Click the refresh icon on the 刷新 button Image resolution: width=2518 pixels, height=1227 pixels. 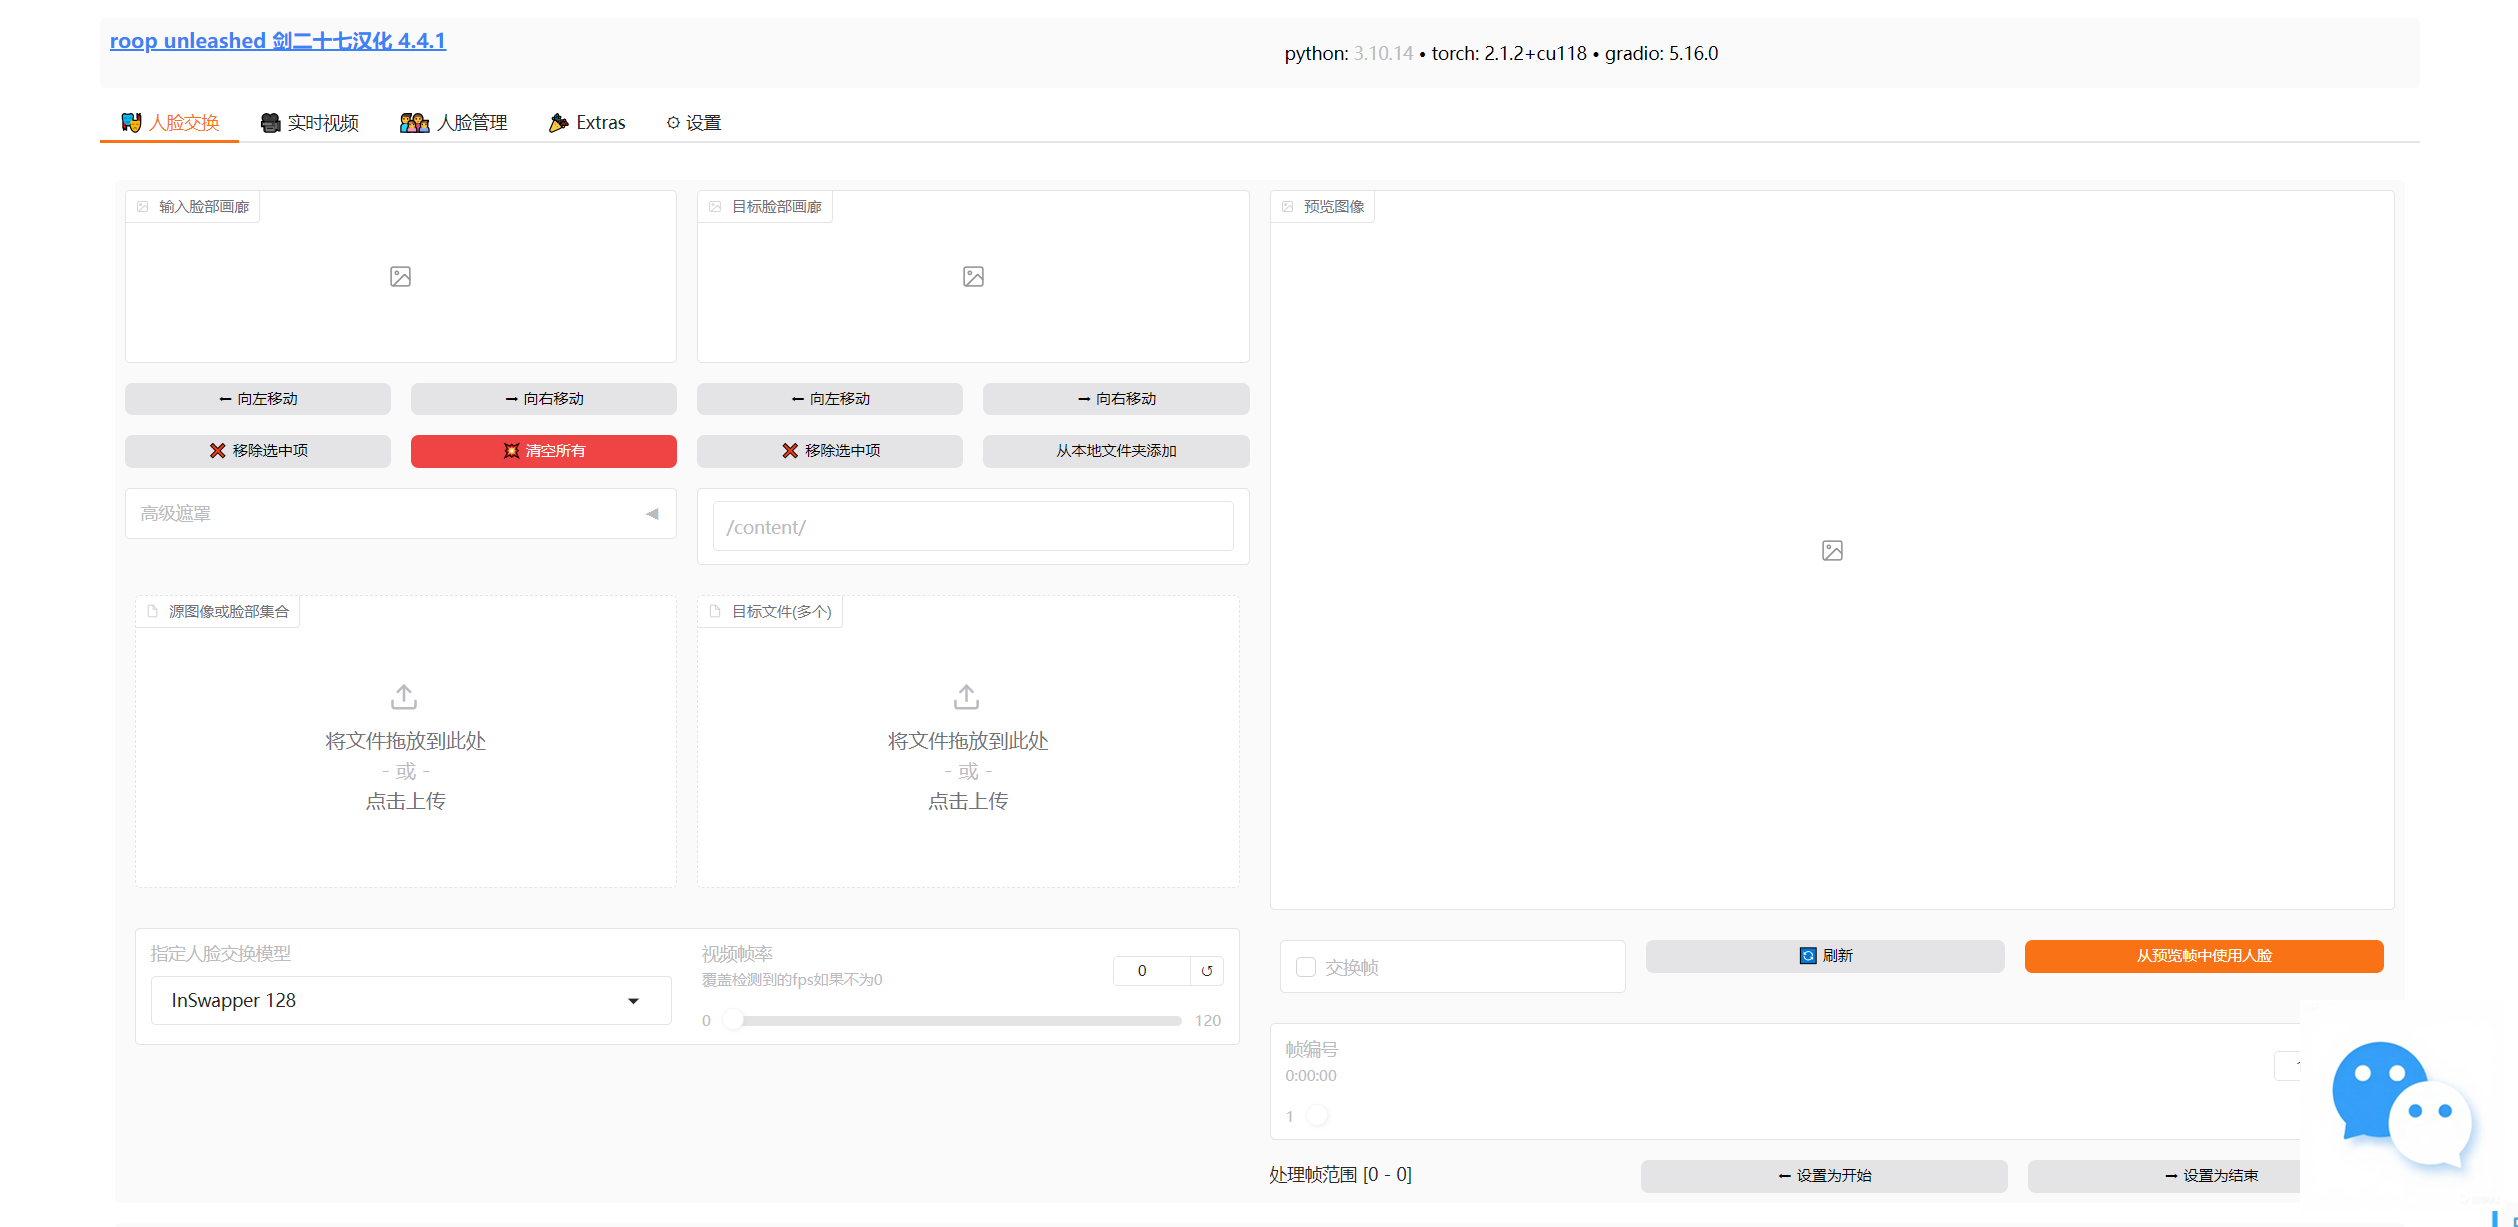1806,956
